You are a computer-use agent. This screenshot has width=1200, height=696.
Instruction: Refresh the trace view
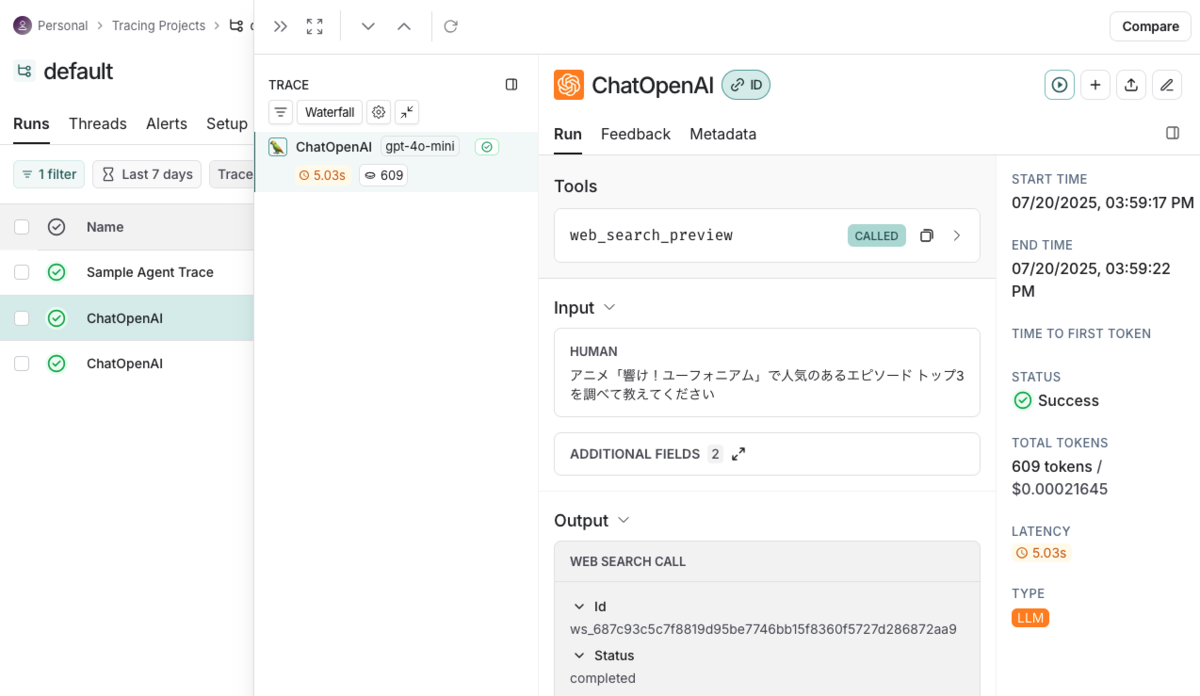pos(451,27)
